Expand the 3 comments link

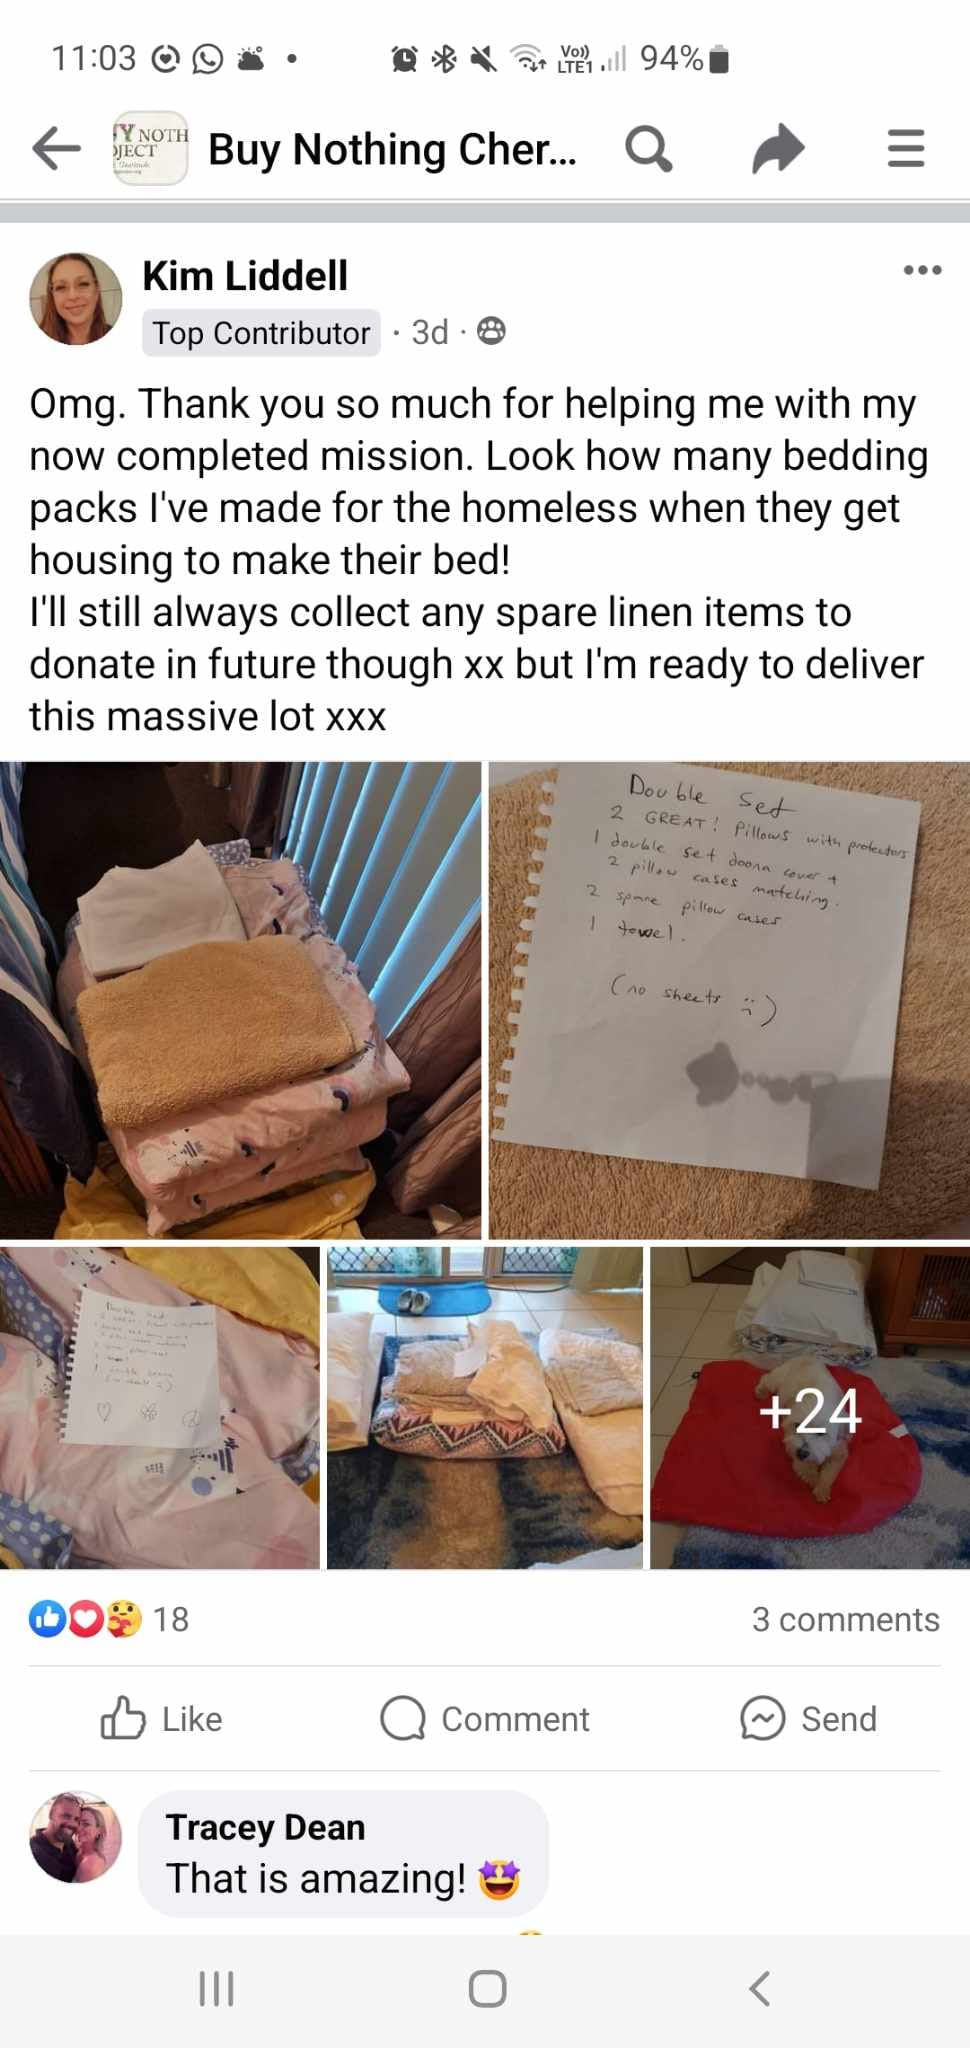pos(845,1619)
